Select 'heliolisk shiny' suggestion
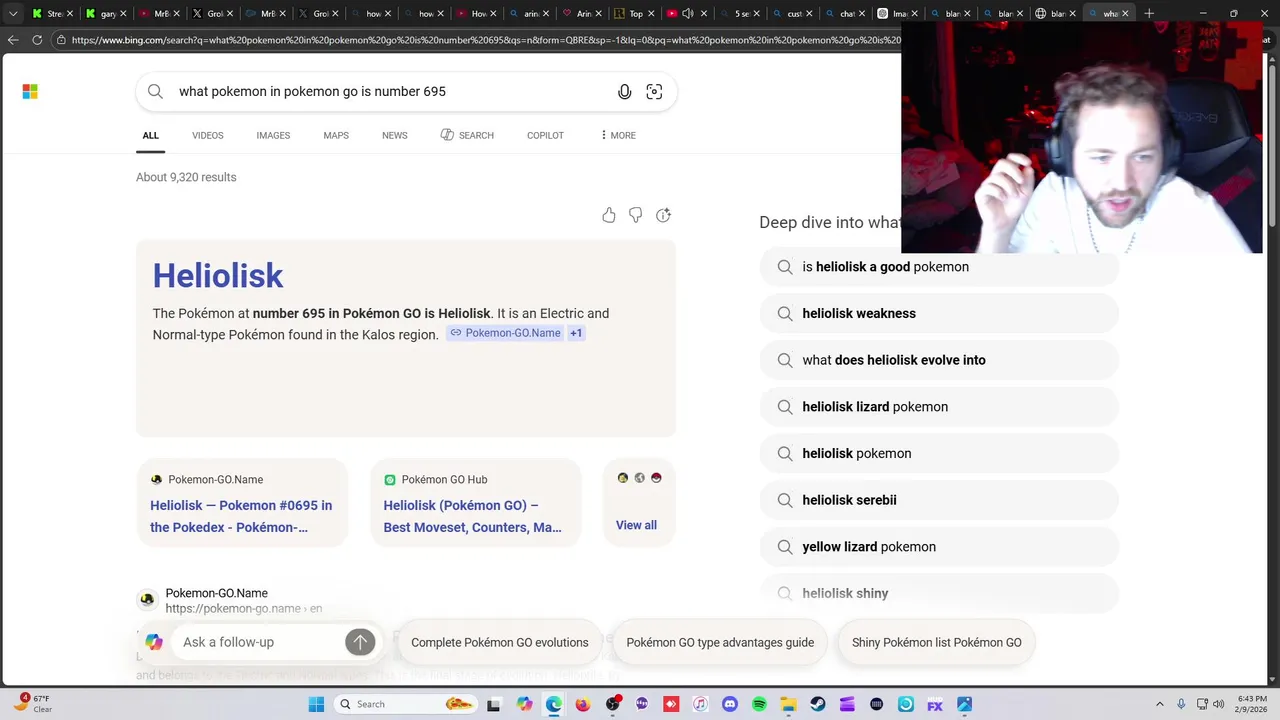Image resolution: width=1280 pixels, height=720 pixels. click(939, 593)
